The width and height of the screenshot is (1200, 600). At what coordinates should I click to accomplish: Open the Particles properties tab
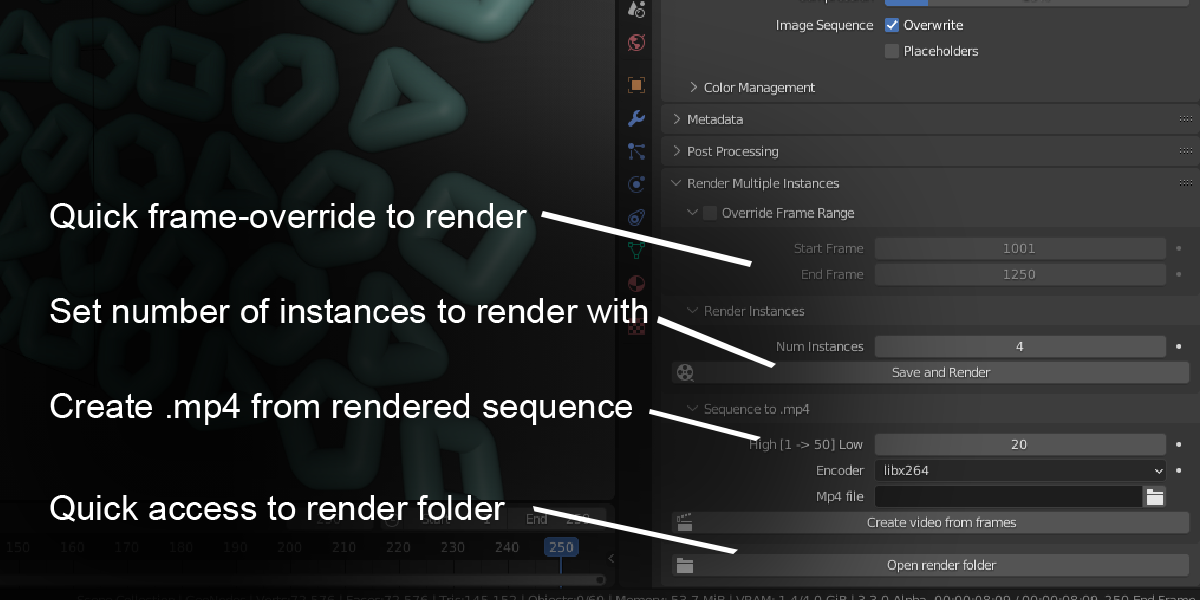(636, 152)
